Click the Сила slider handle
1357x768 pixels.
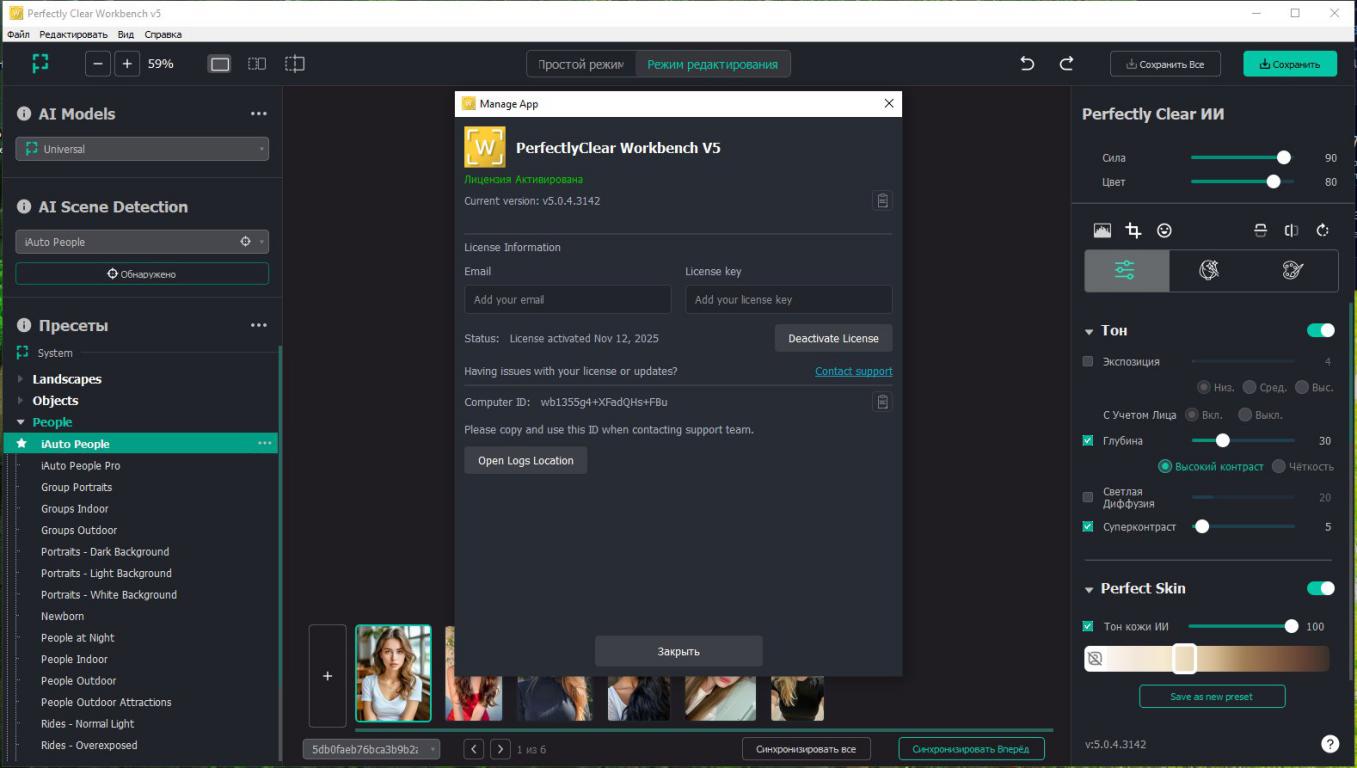coord(1284,158)
